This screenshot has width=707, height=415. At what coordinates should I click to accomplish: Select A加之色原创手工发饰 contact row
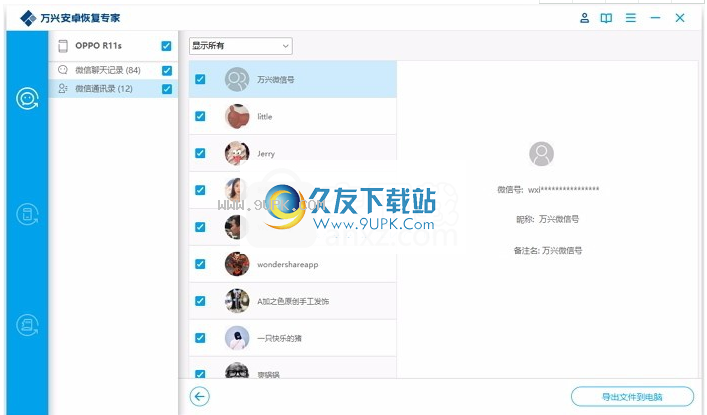(293, 301)
